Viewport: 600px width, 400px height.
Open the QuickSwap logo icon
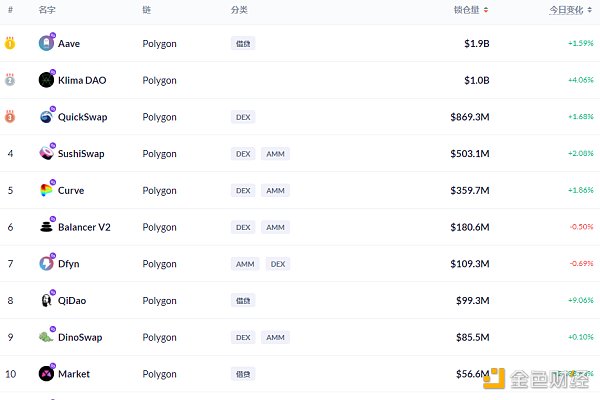click(x=46, y=116)
